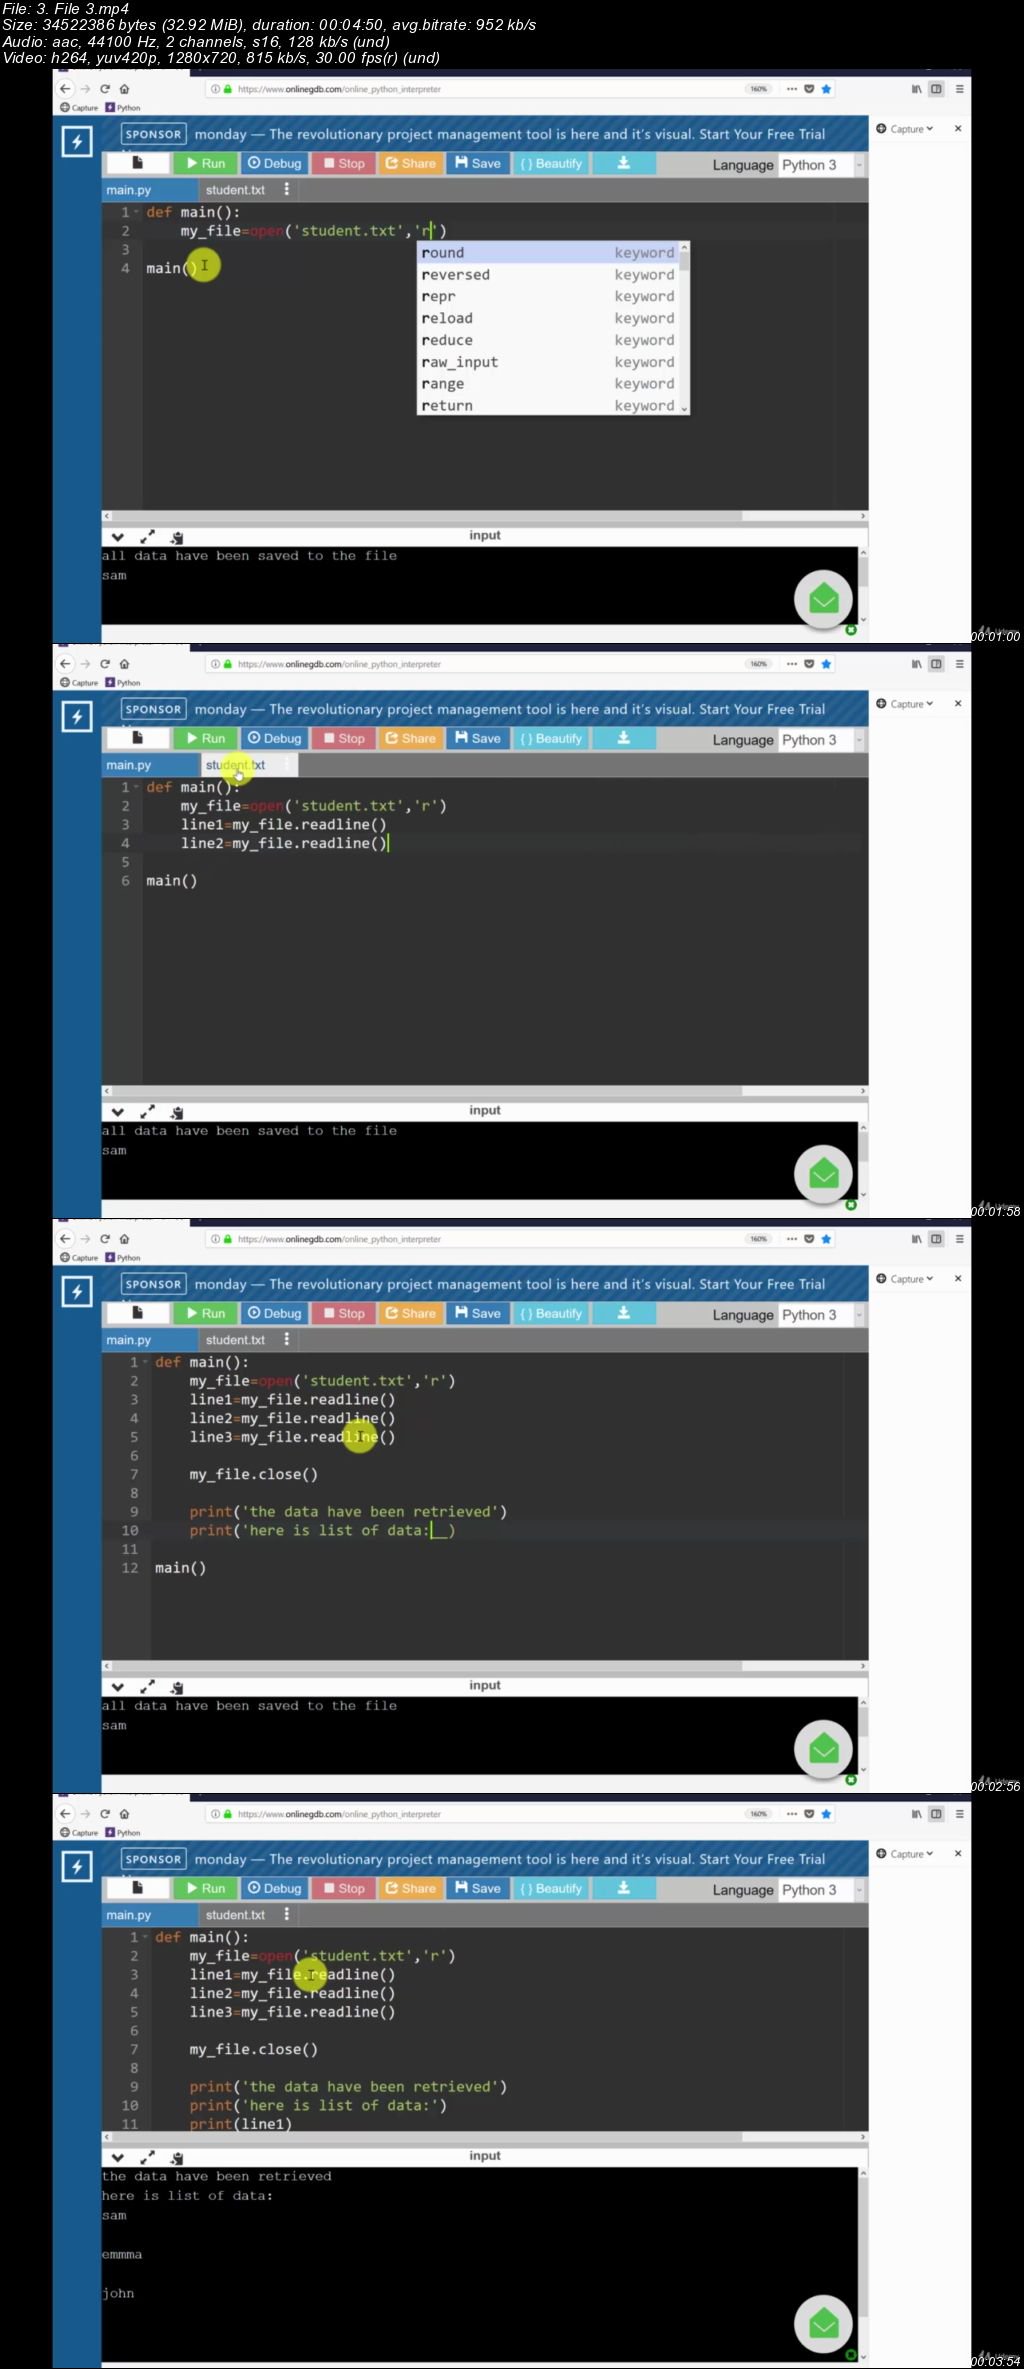
Task: Click 'my_file.close()' code line in the 00:02:56 frame
Action: coord(254,1474)
